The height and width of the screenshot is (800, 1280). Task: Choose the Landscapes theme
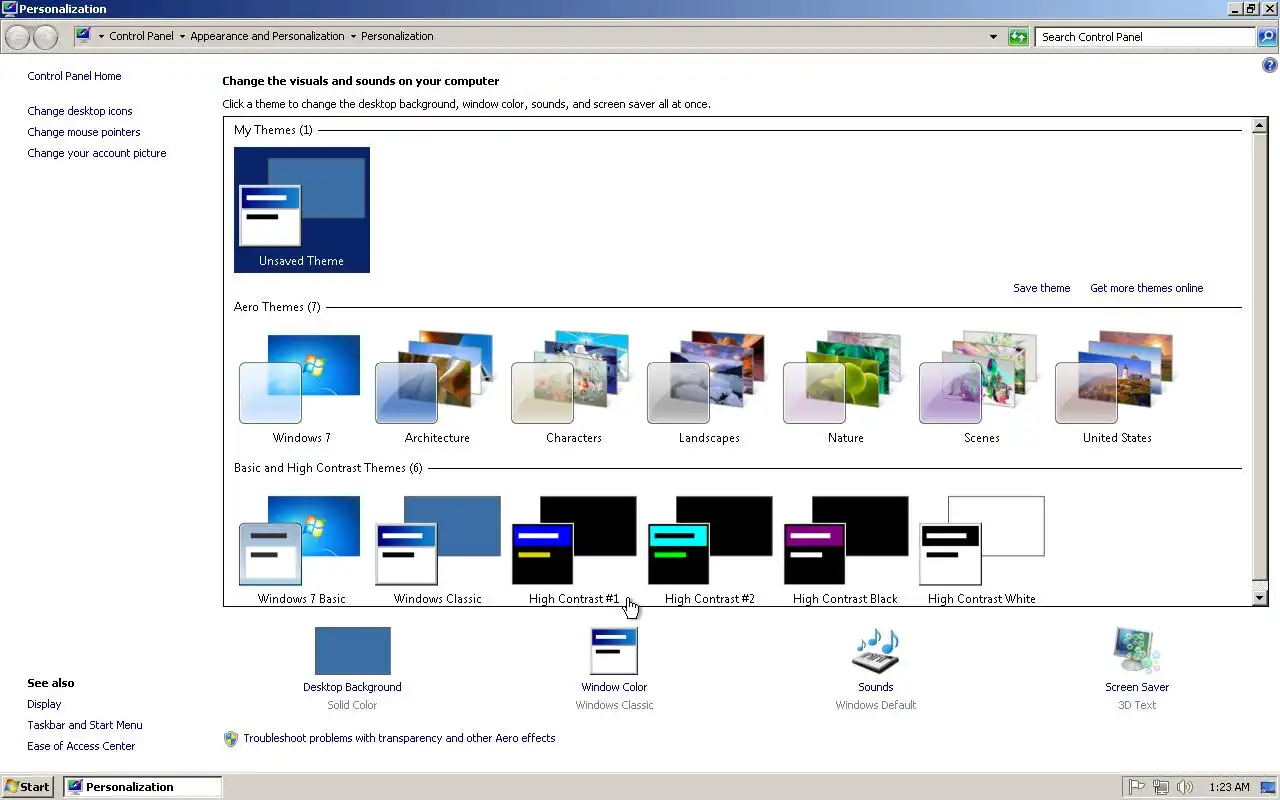coord(709,388)
